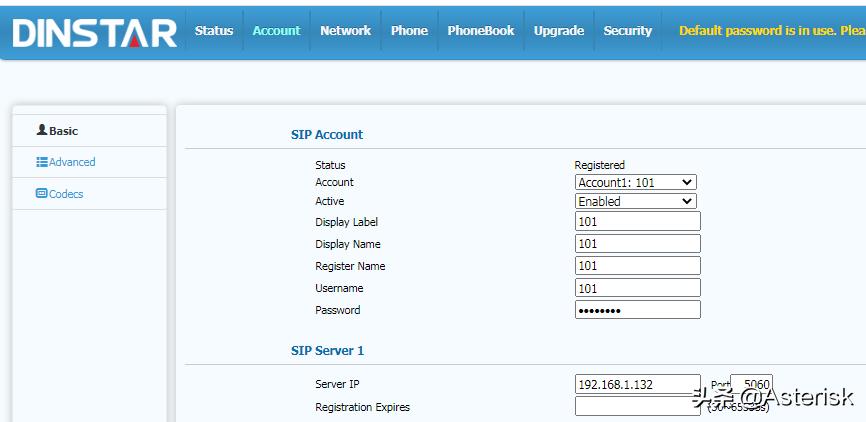Click the Registration Expires input field
Image resolution: width=866 pixels, height=422 pixels.
[x=637, y=407]
